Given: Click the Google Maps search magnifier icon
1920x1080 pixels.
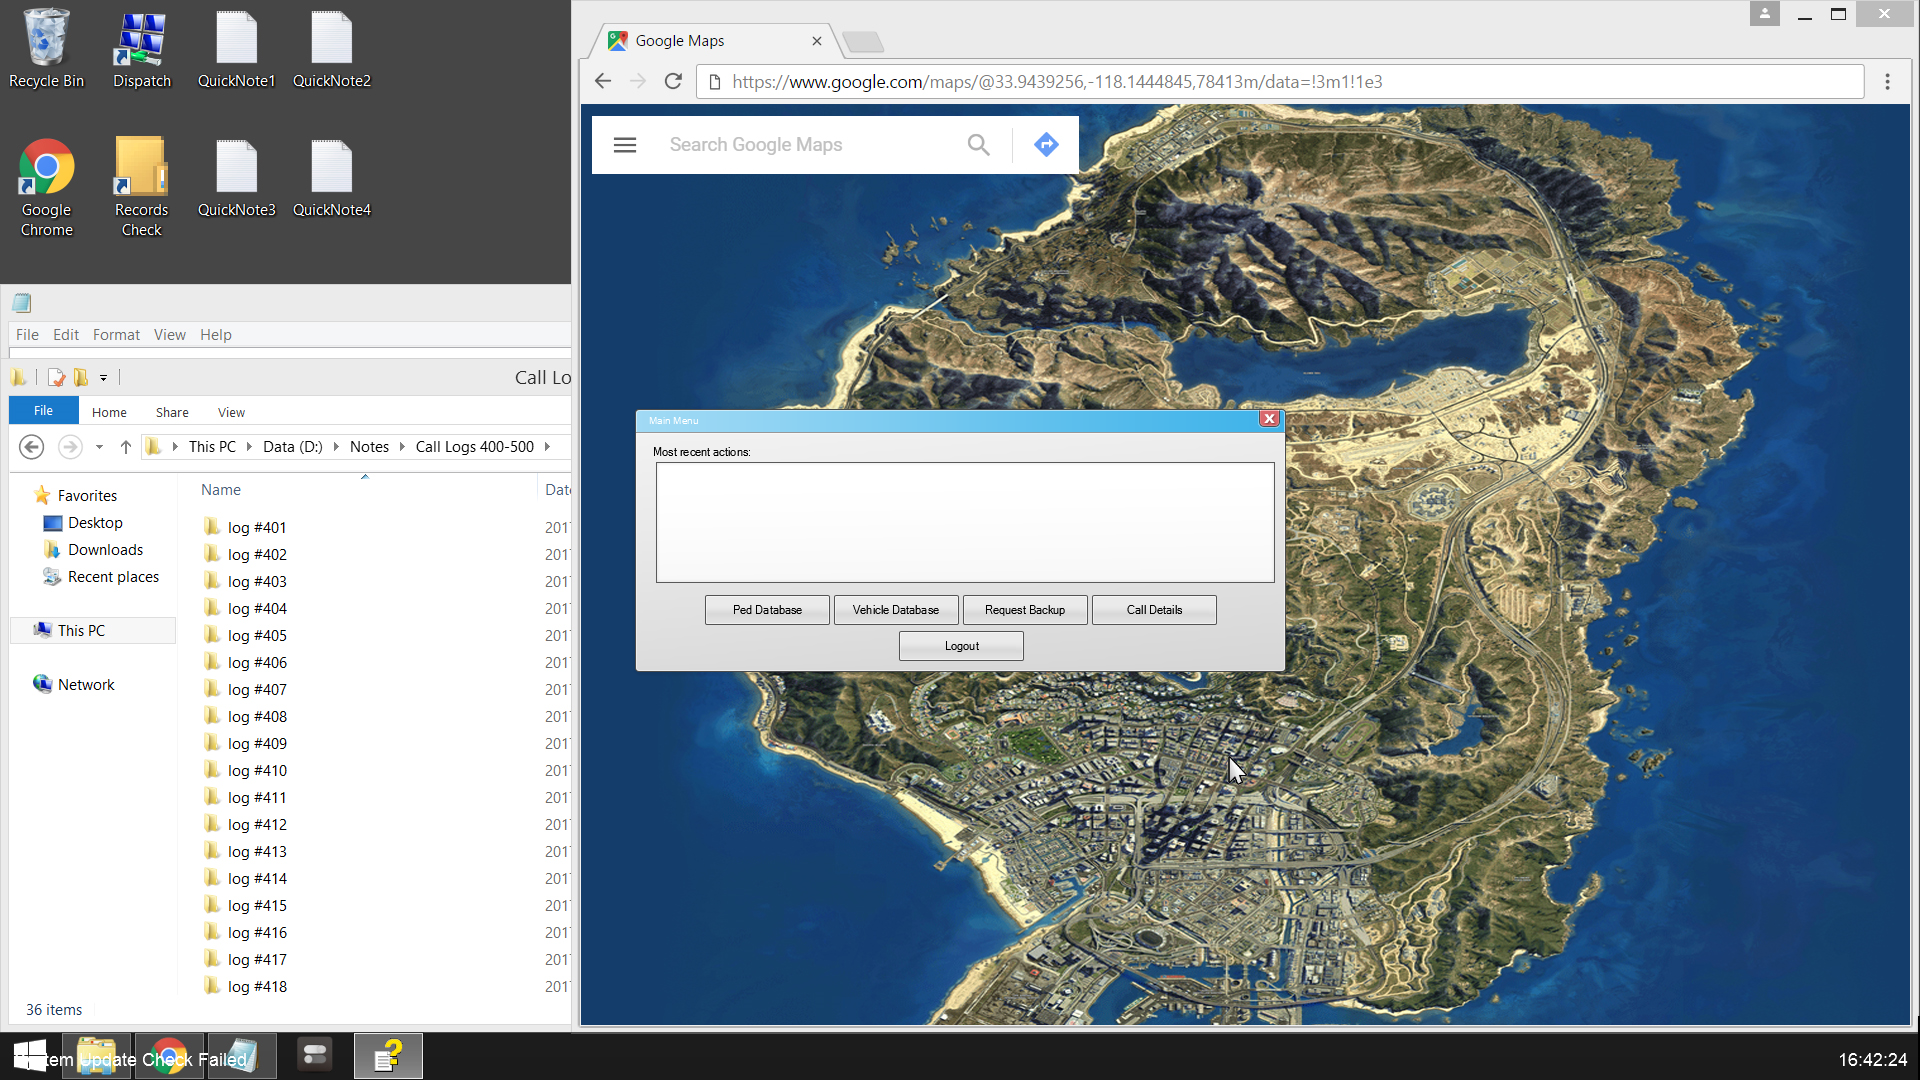Looking at the screenshot, I should pos(978,145).
